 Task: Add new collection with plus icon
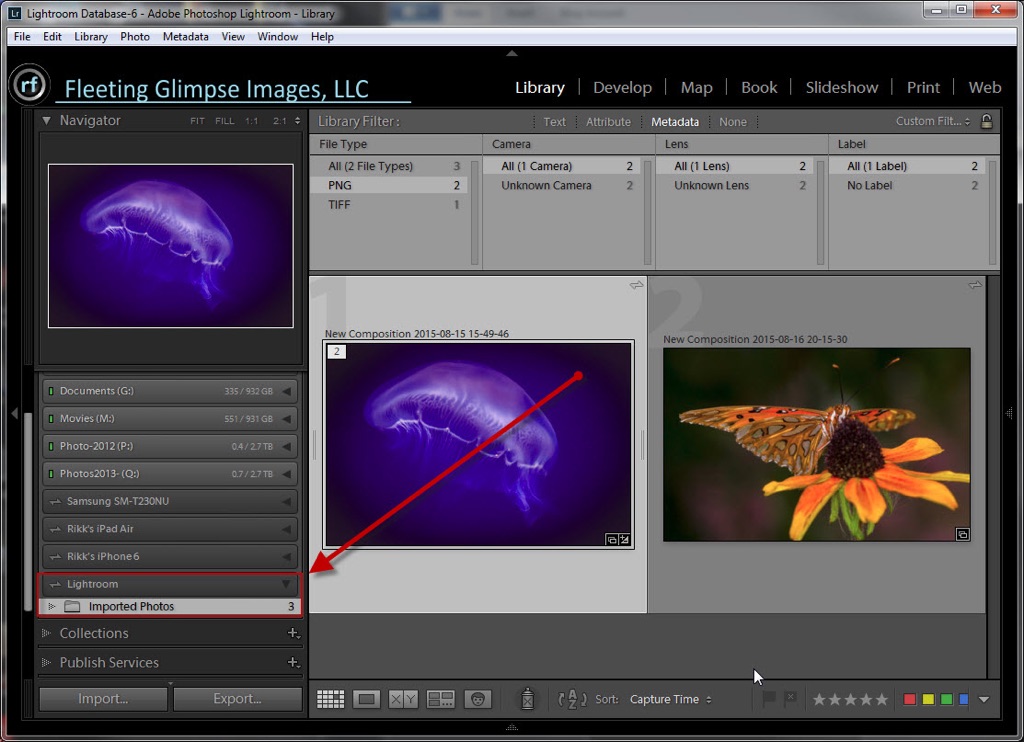293,633
